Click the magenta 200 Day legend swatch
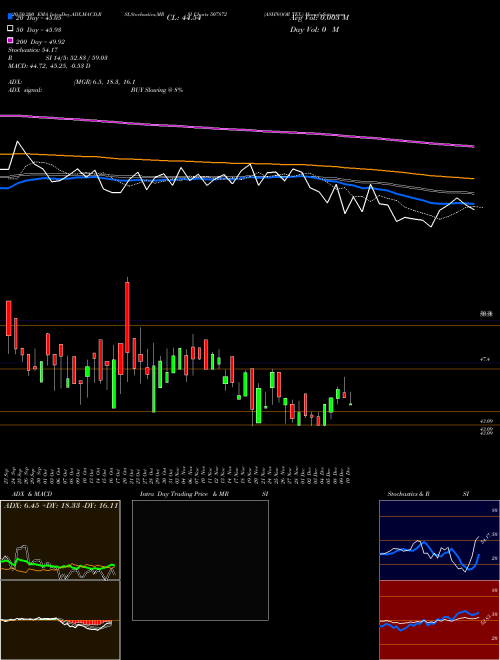 click(10, 41)
